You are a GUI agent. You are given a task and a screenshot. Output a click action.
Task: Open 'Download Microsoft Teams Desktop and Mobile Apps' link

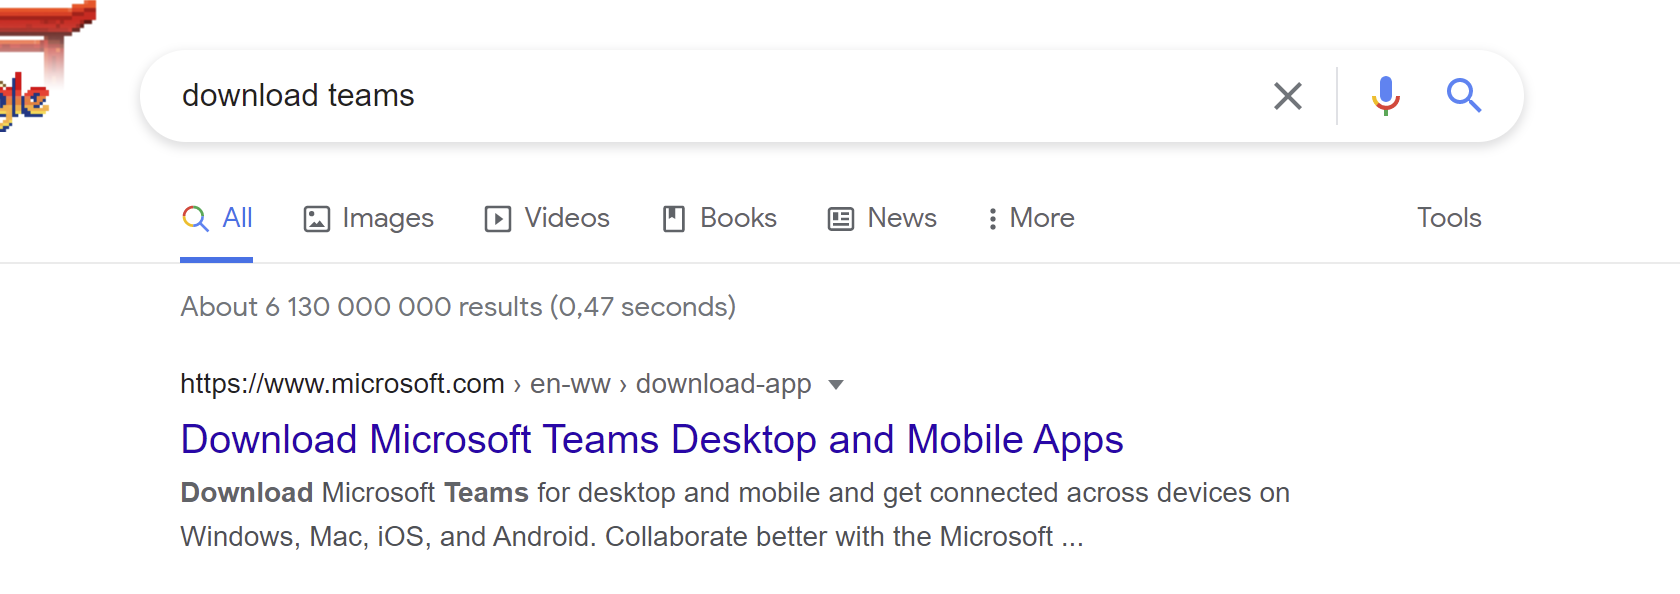[652, 440]
